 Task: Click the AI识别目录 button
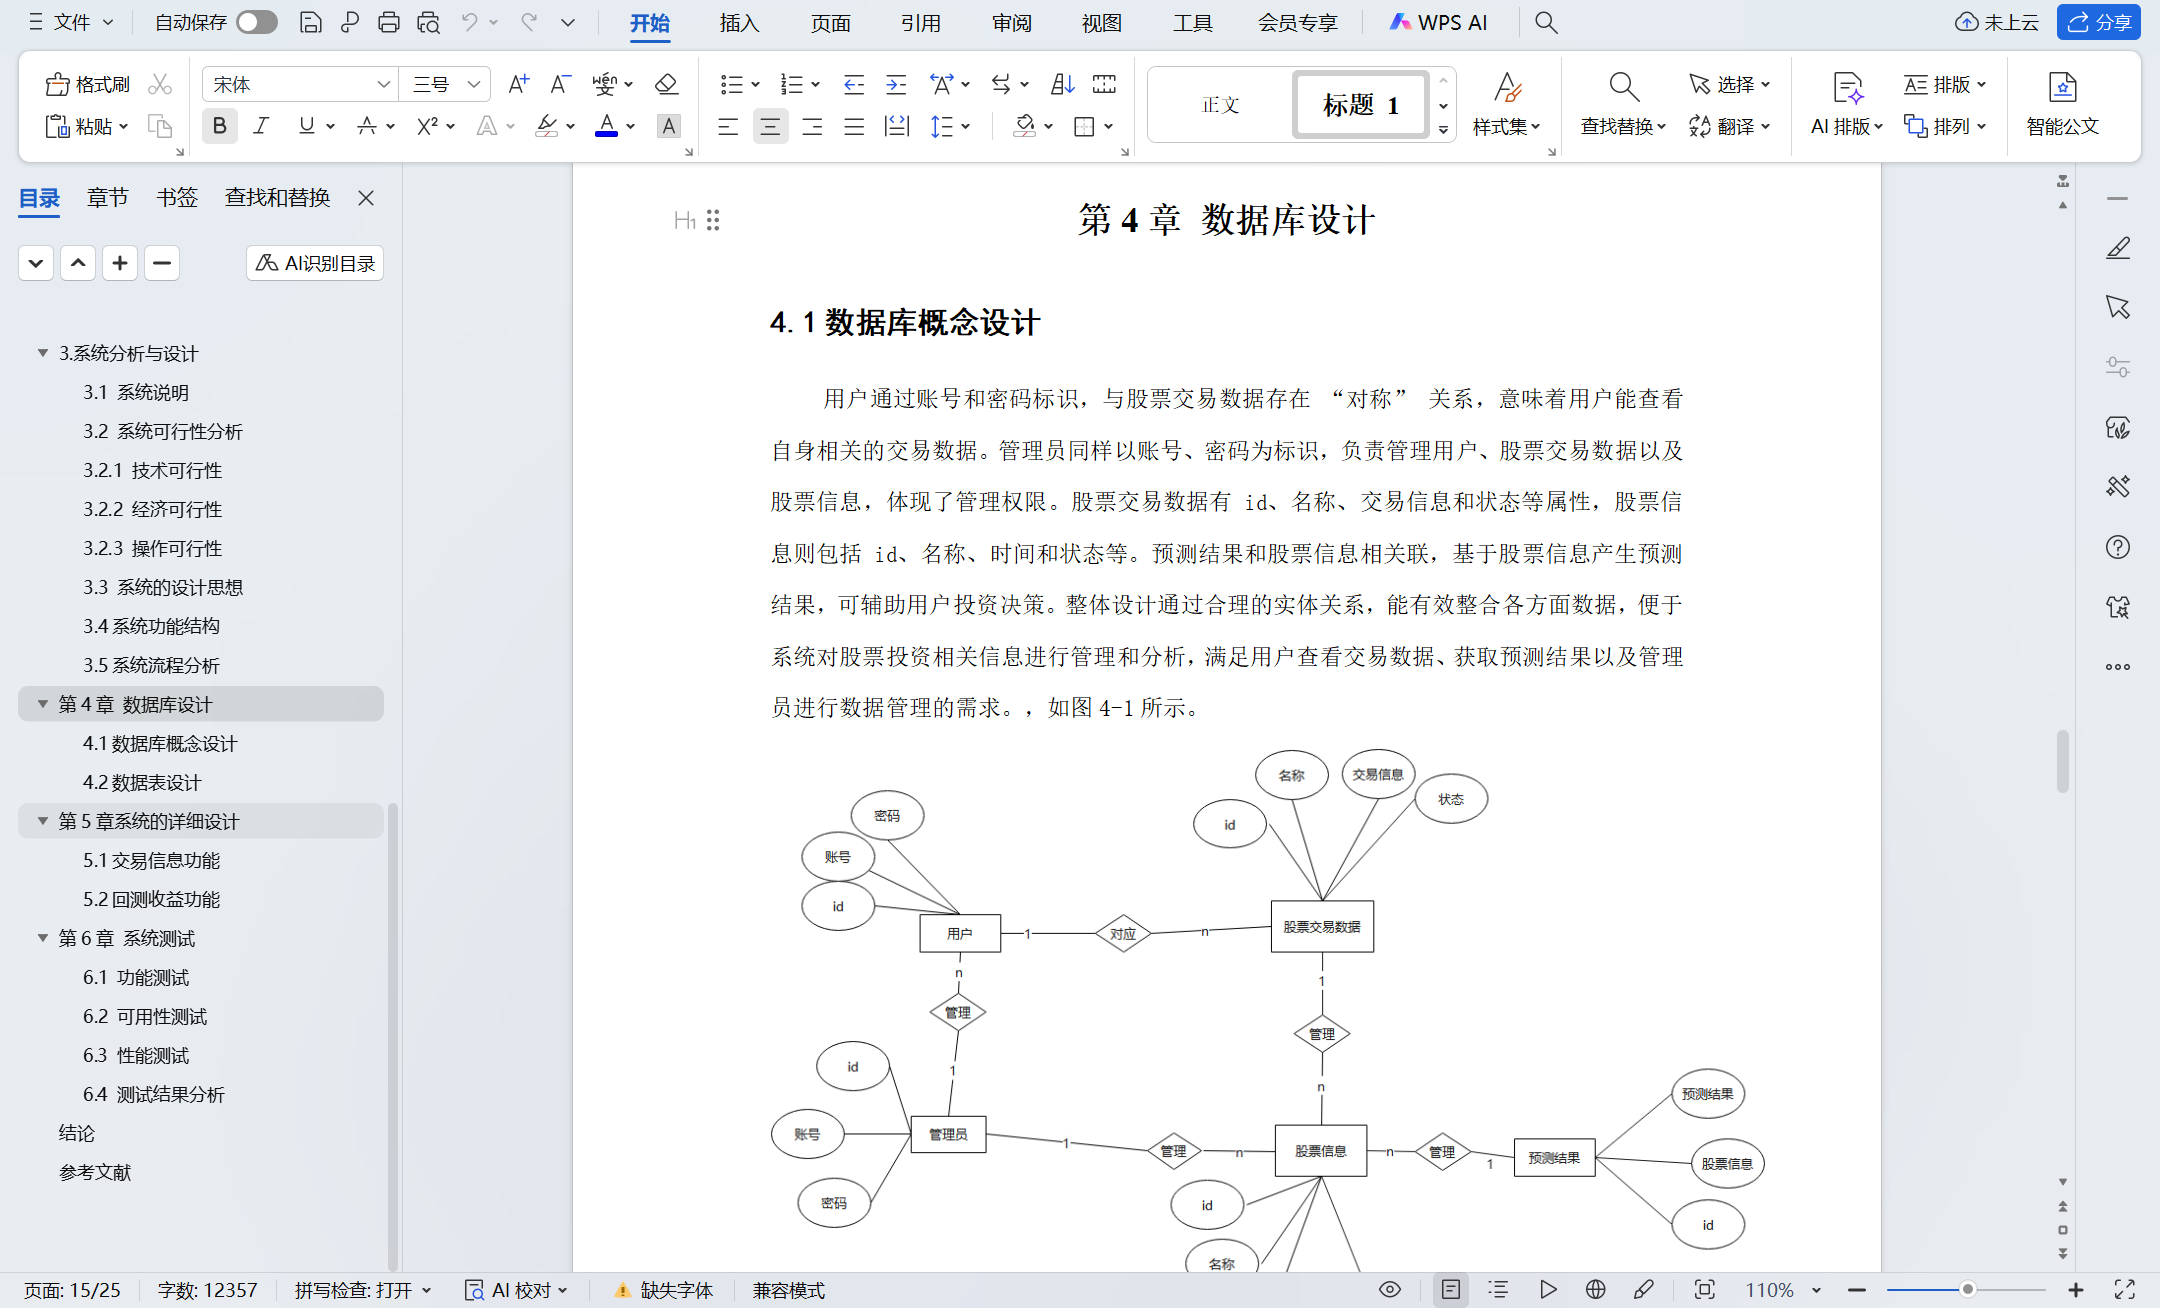315,263
